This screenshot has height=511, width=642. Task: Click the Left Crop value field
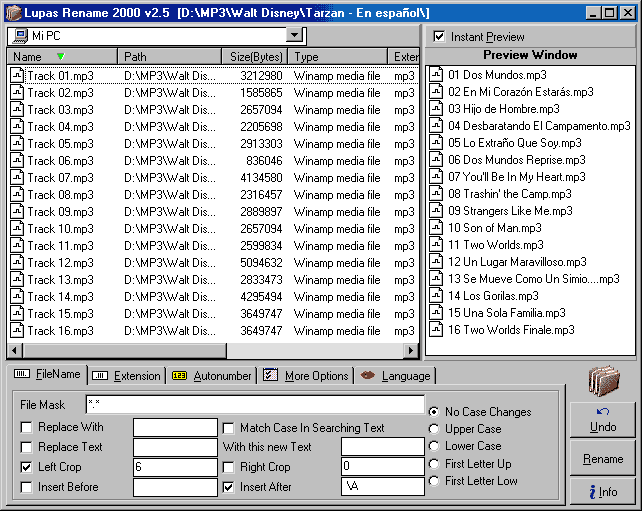(x=175, y=467)
